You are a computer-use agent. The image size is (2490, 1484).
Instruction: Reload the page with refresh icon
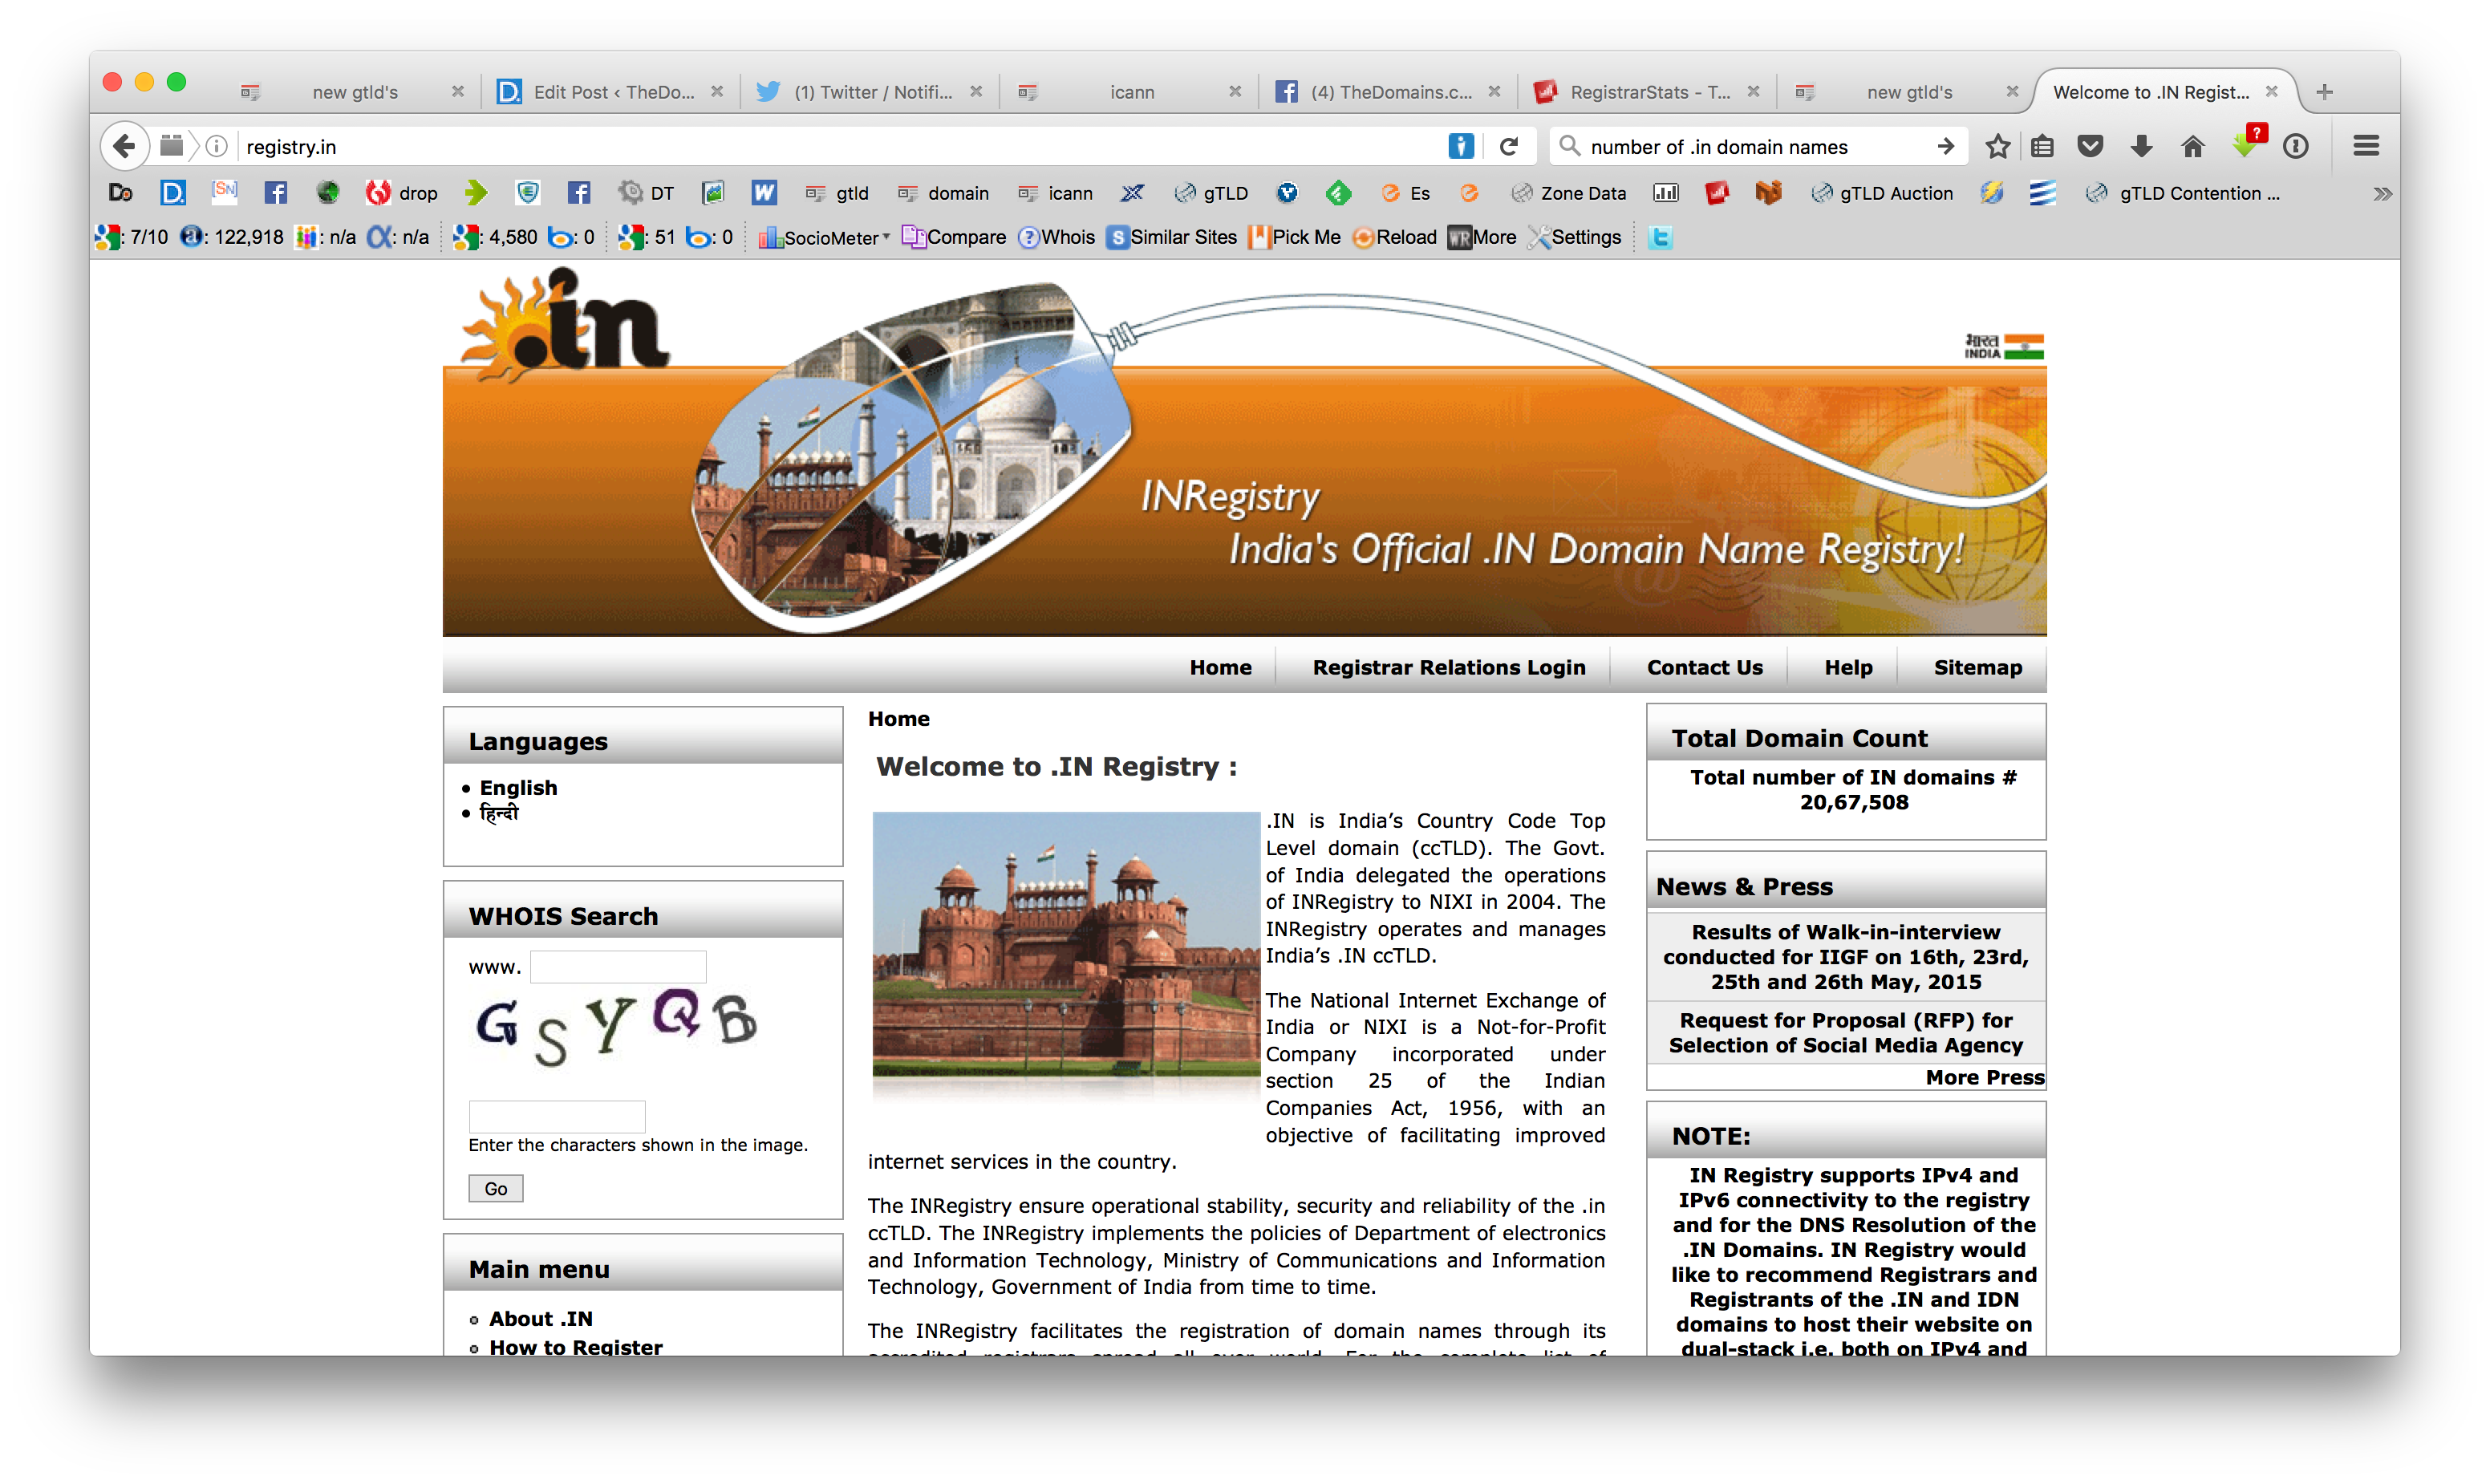point(1509,147)
